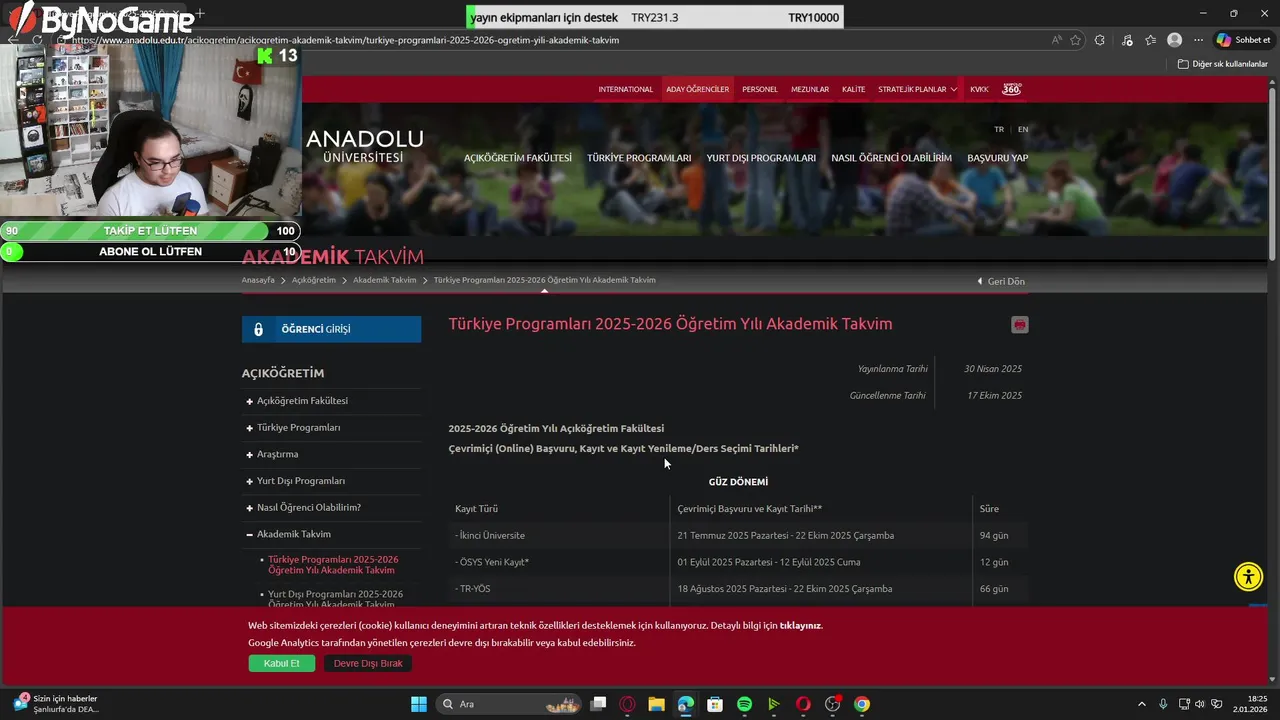This screenshot has width=1280, height=720.
Task: Switch site language to TR
Action: tap(999, 129)
